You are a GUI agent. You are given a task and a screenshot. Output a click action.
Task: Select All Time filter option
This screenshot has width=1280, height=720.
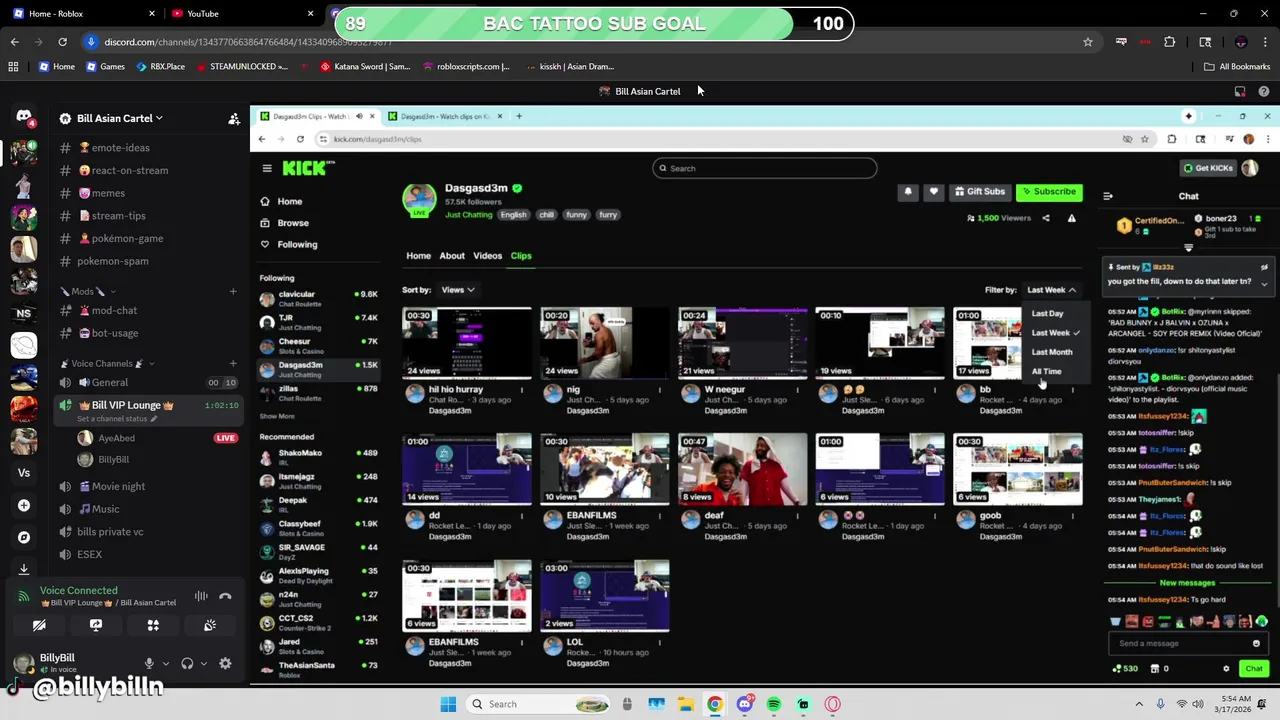tap(1046, 371)
